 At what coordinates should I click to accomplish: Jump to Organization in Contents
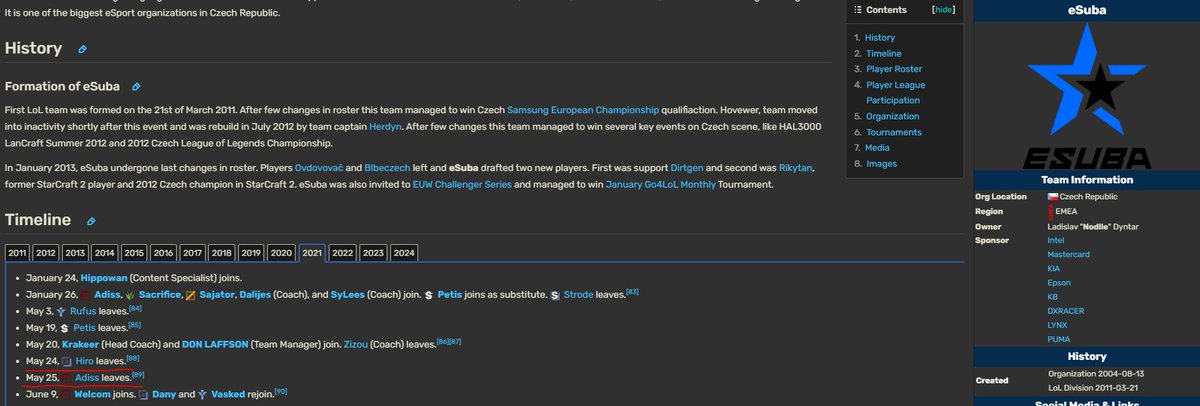pos(892,116)
